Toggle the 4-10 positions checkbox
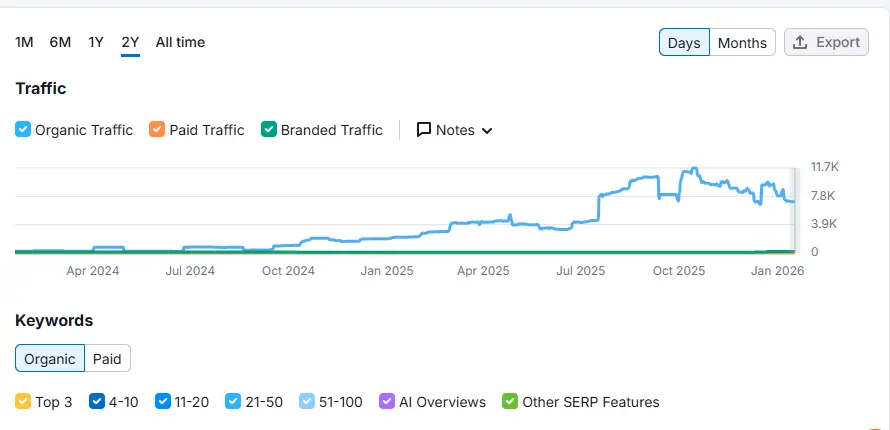 pyautogui.click(x=96, y=402)
